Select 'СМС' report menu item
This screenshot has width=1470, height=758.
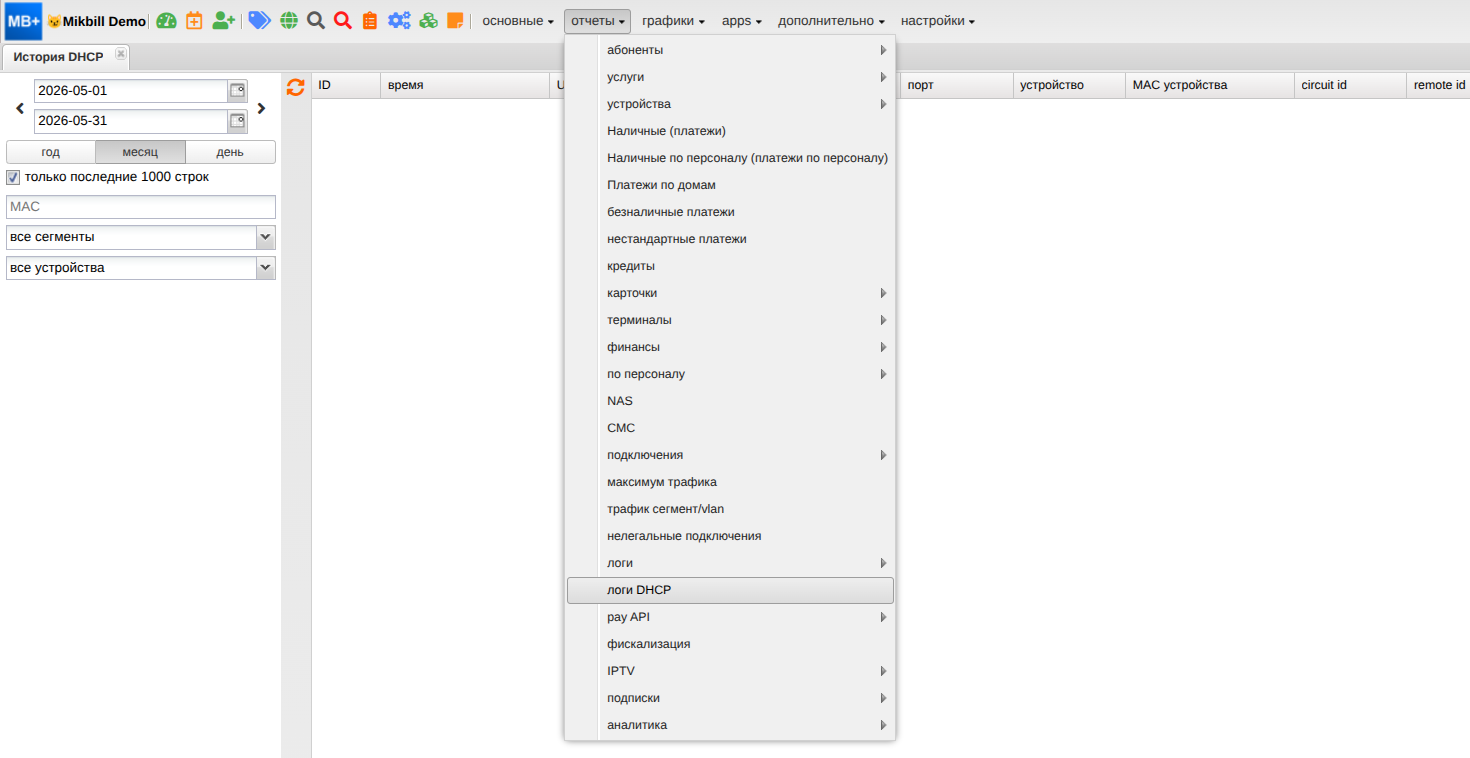(730, 428)
